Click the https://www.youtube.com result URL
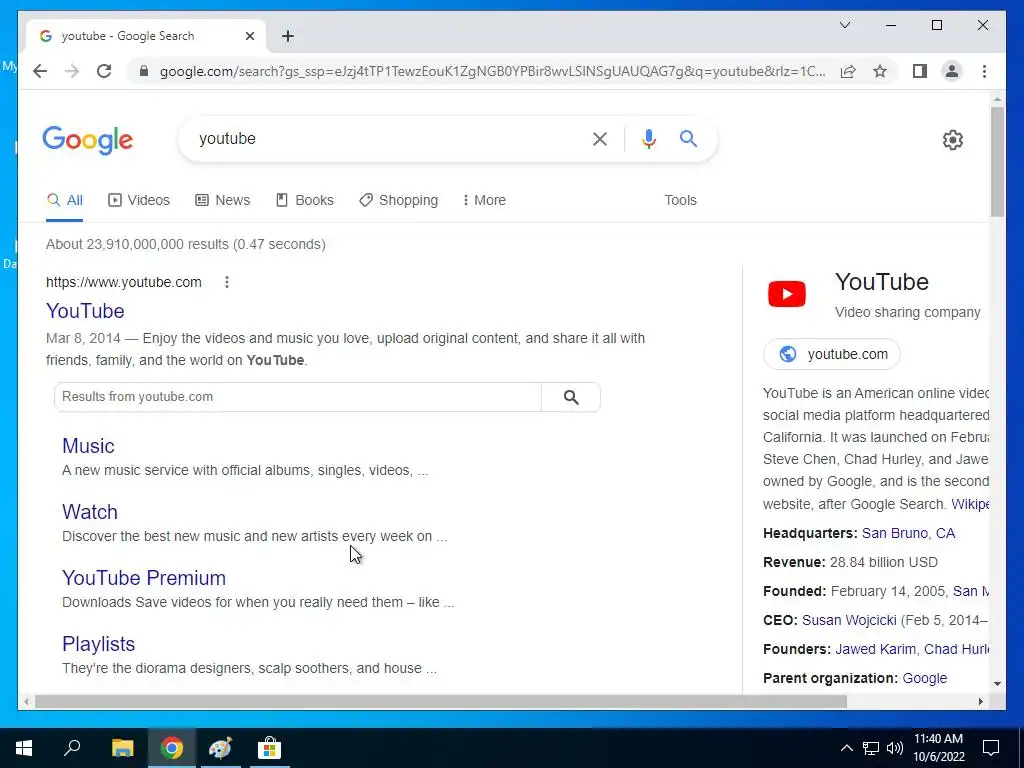This screenshot has width=1024, height=768. [x=123, y=282]
